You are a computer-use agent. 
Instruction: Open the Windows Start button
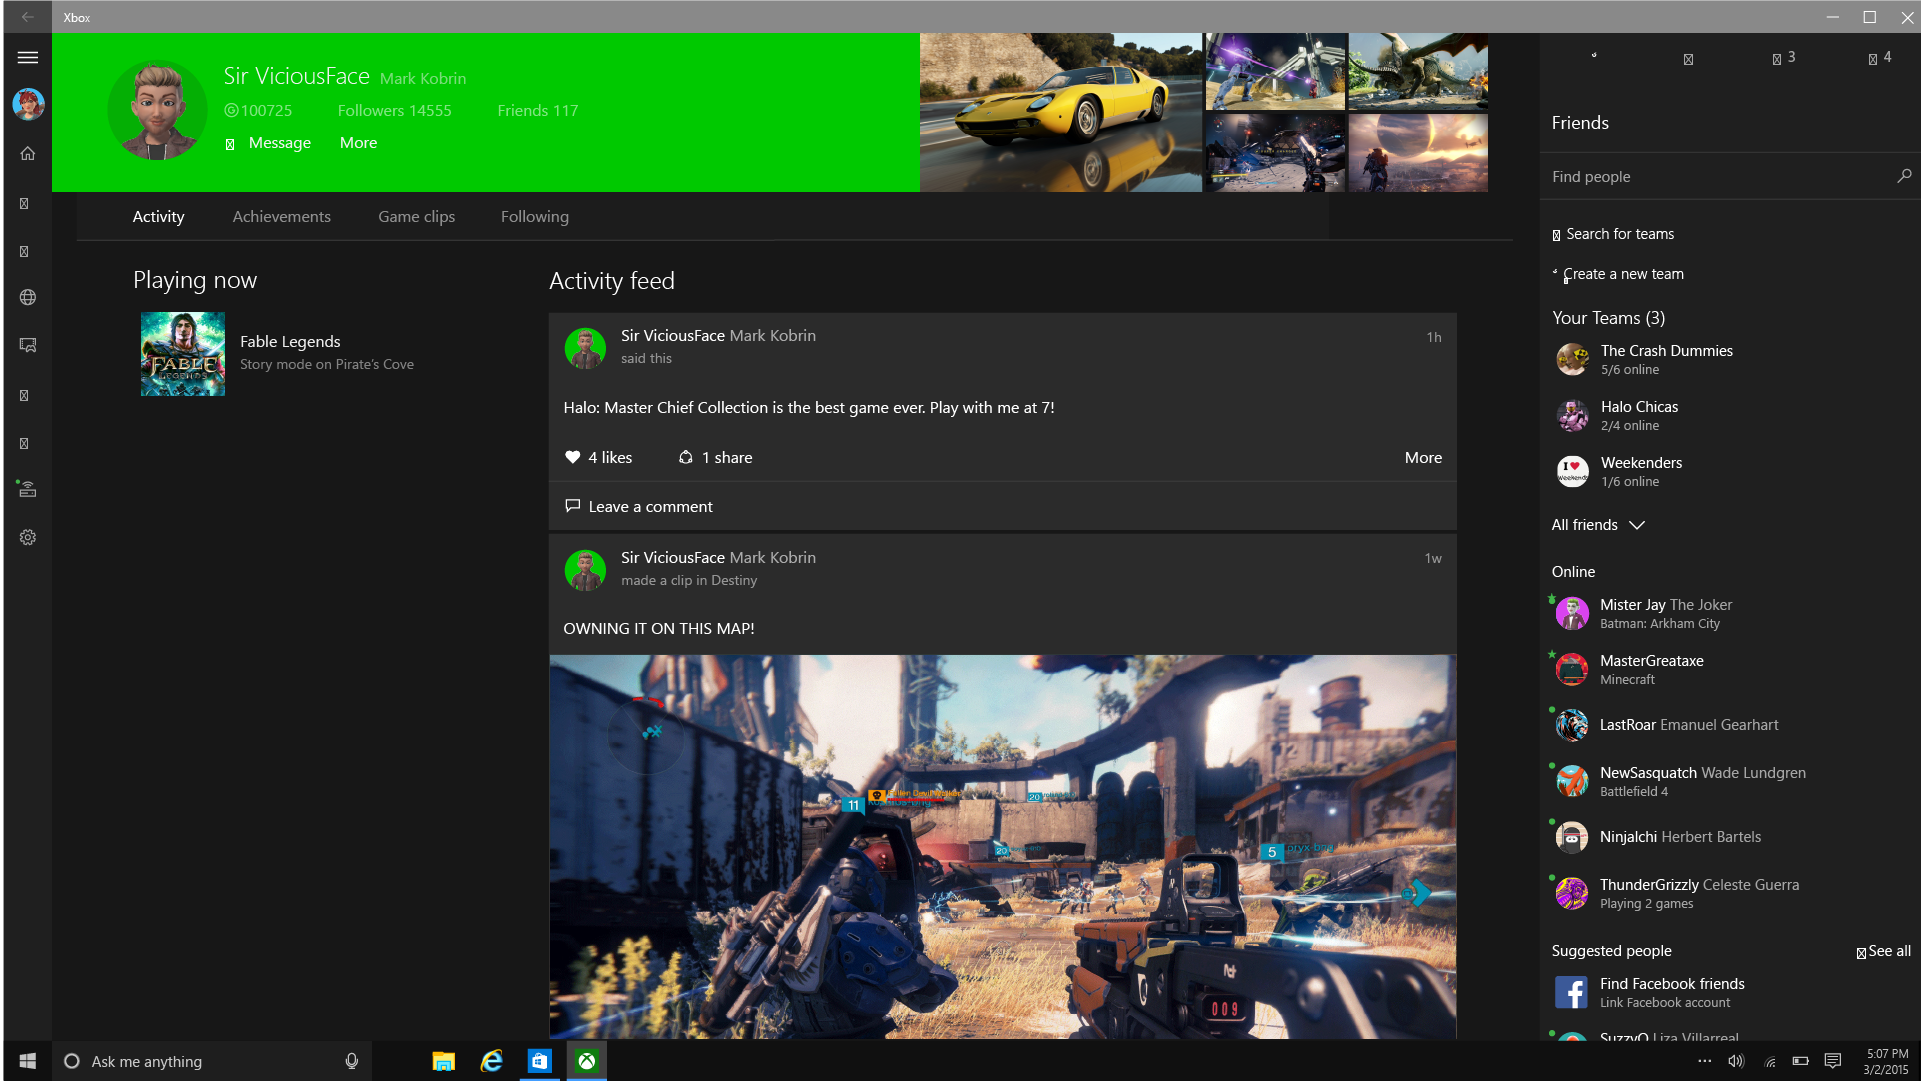click(x=28, y=1061)
